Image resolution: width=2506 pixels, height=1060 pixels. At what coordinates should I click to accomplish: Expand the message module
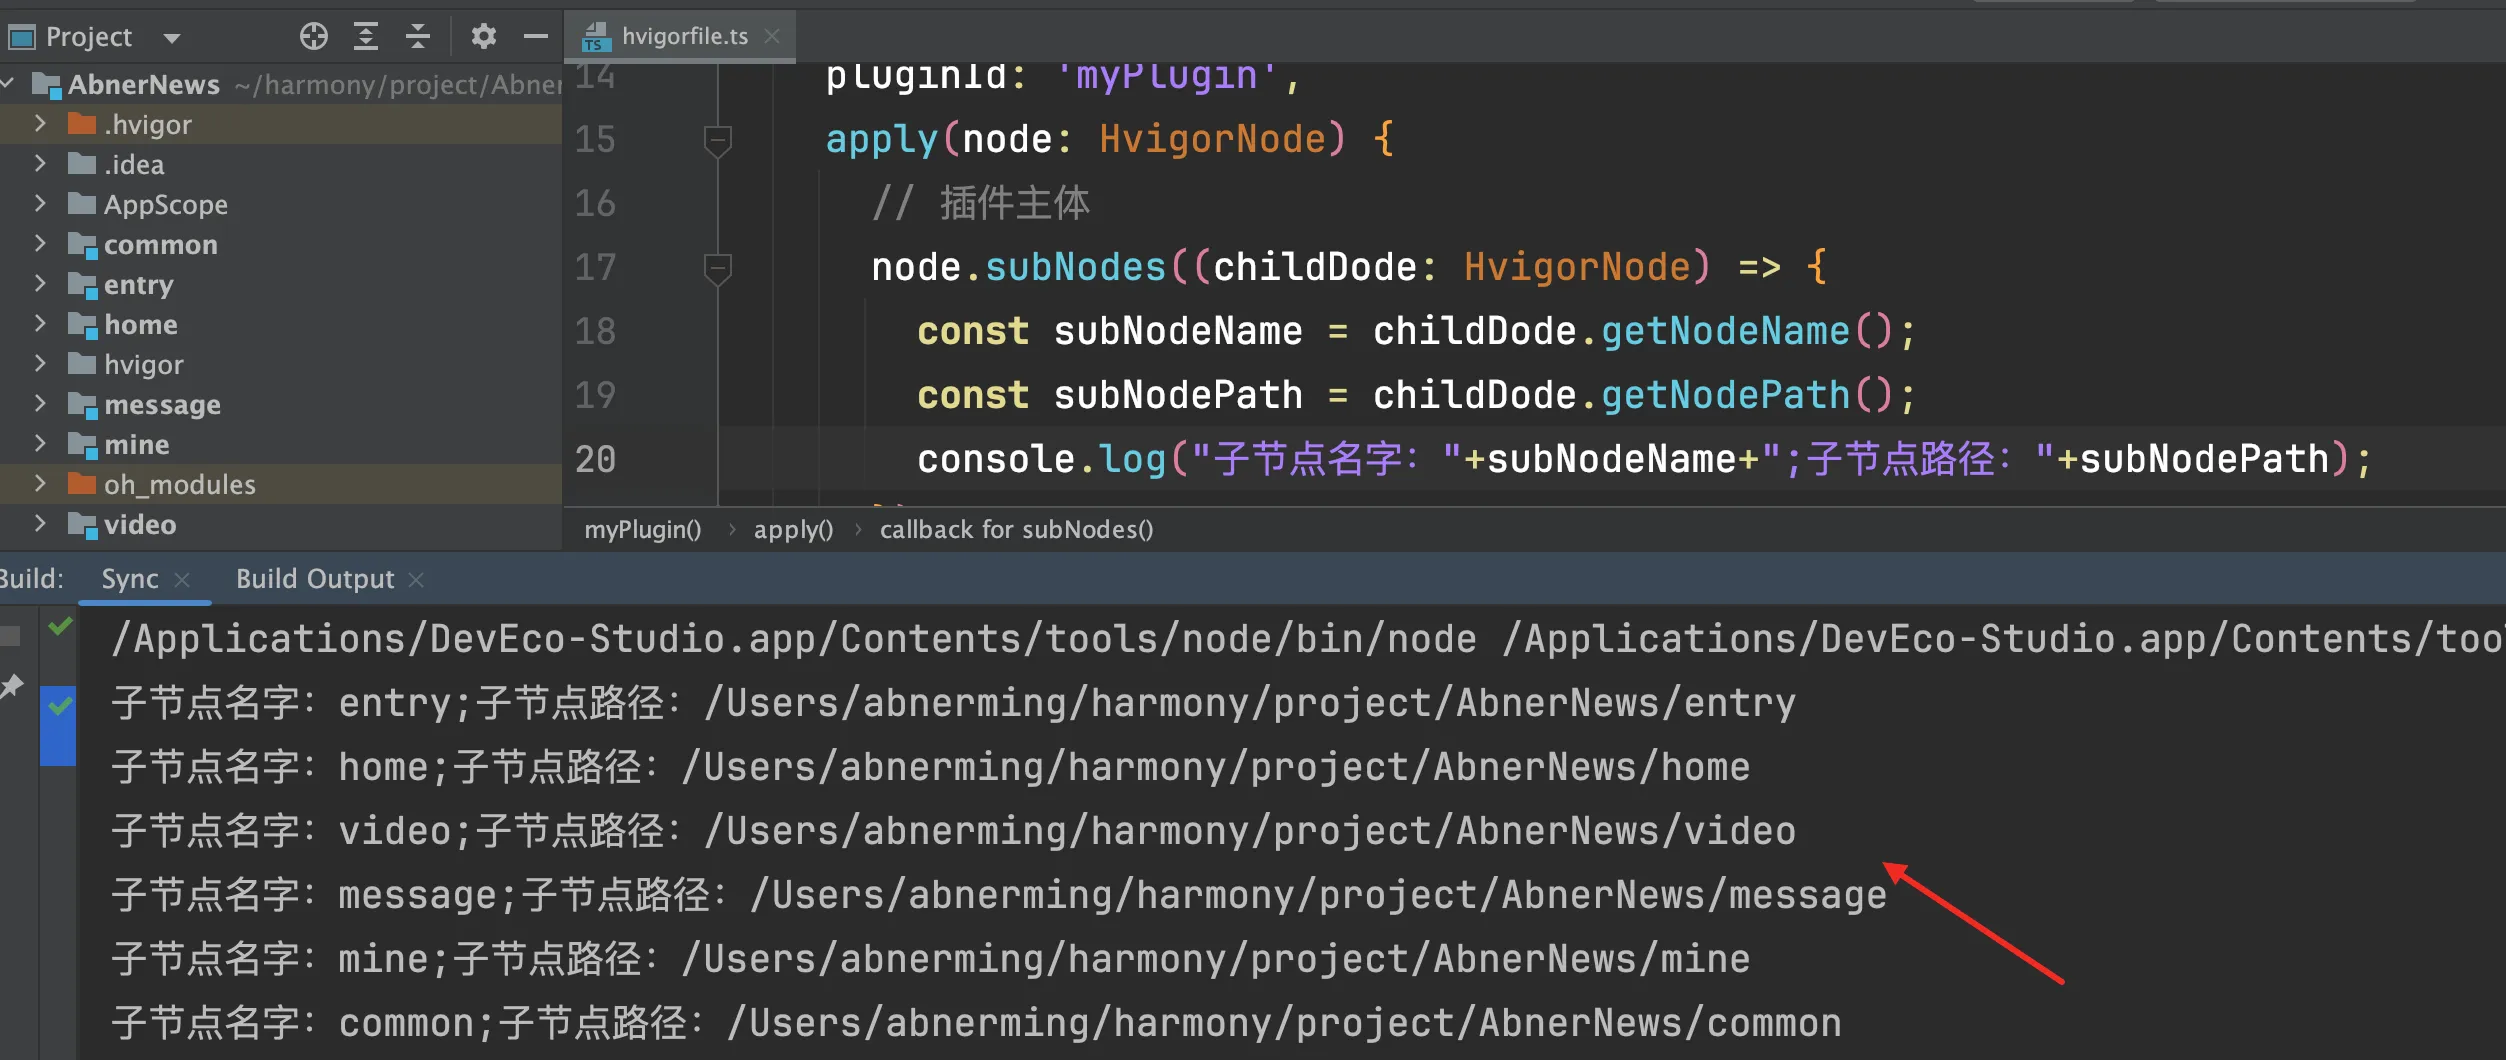(40, 404)
